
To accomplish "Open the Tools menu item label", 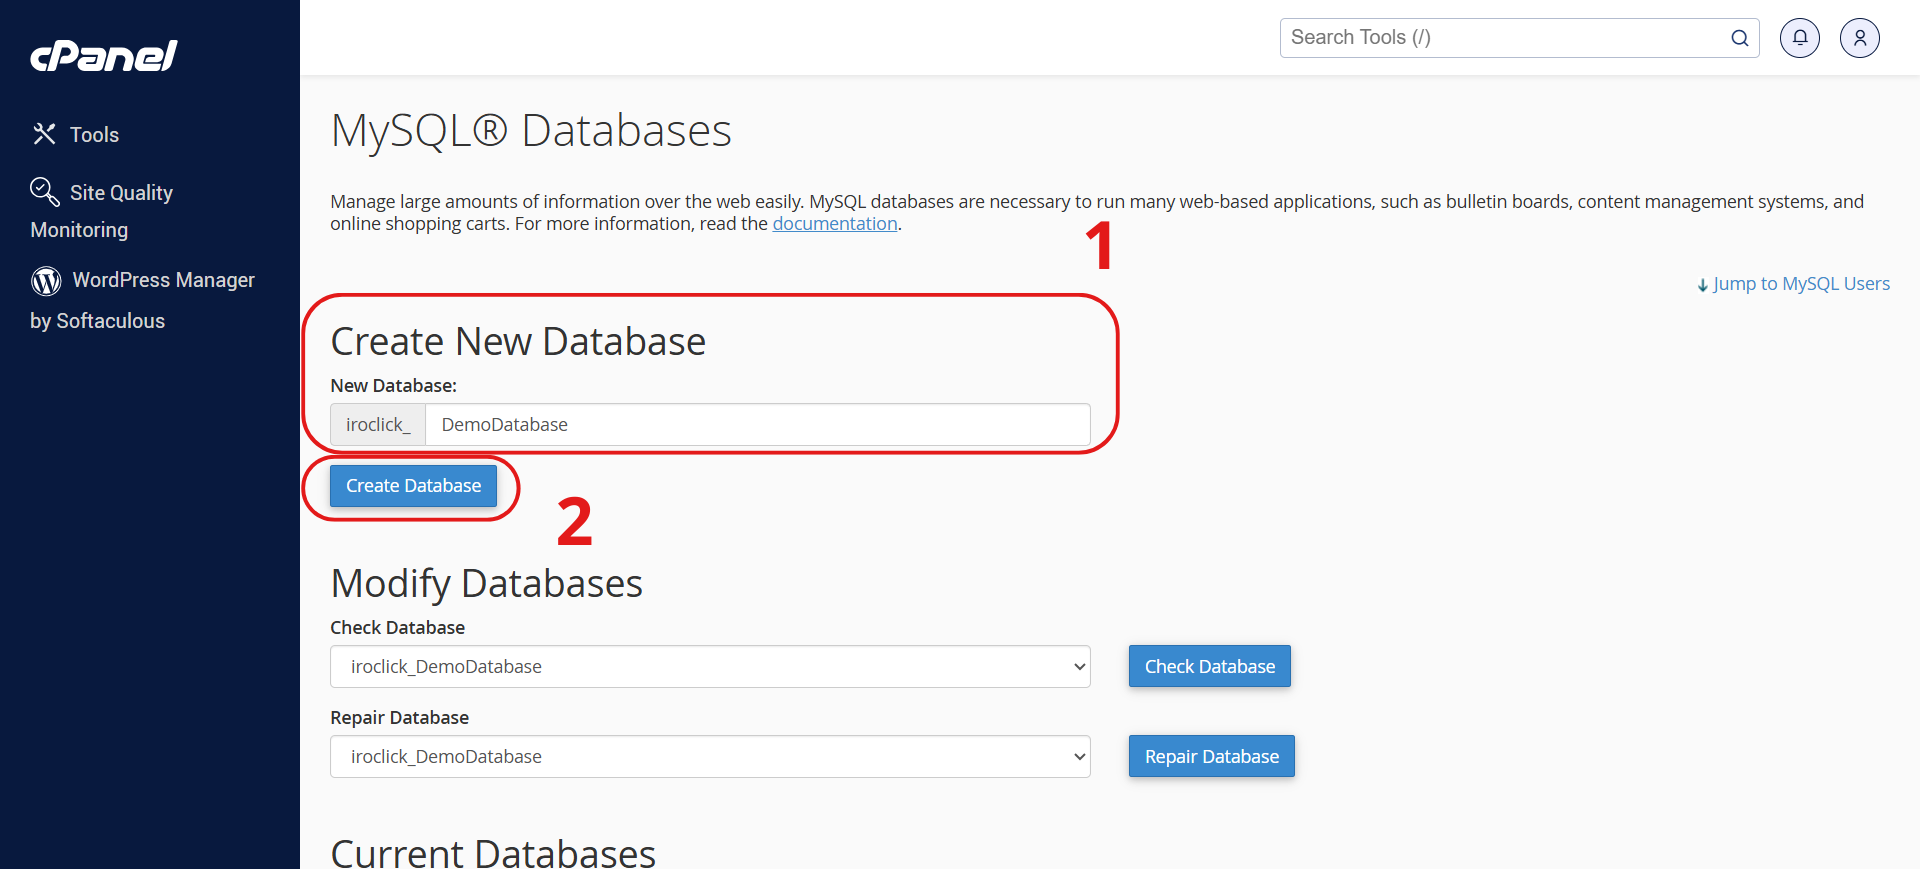I will (94, 135).
